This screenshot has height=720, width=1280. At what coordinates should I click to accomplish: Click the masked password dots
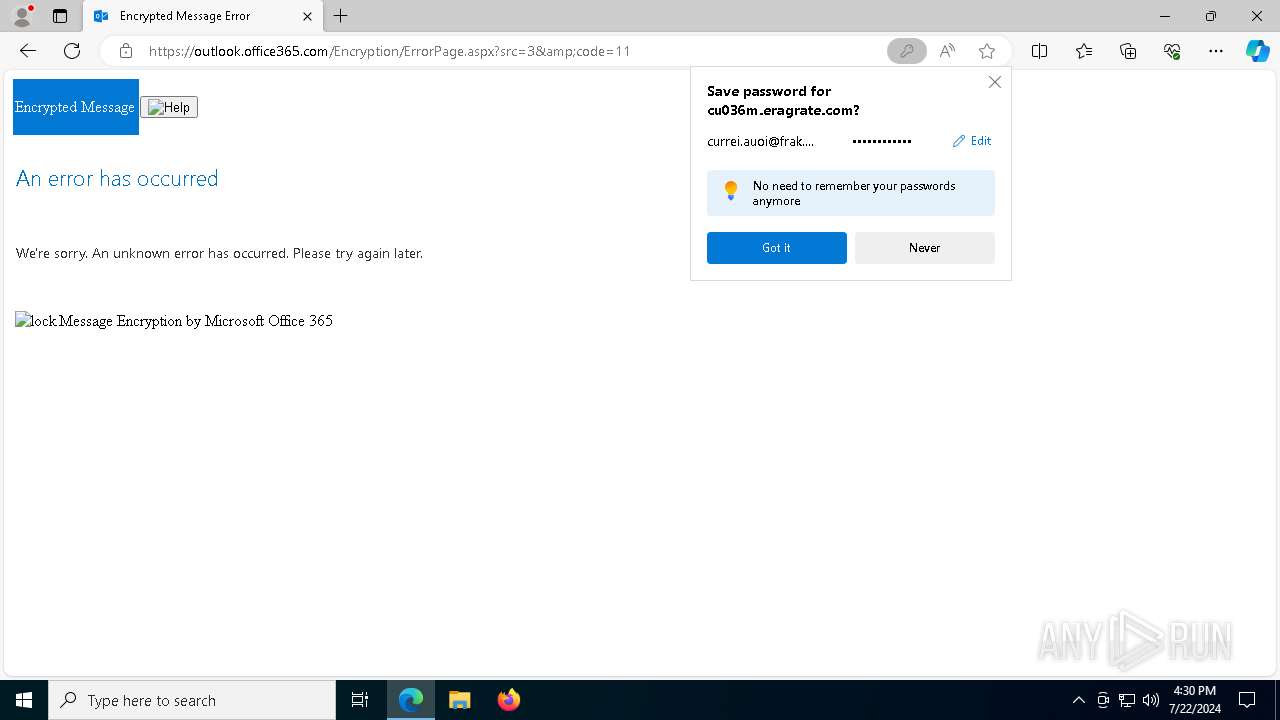point(881,141)
